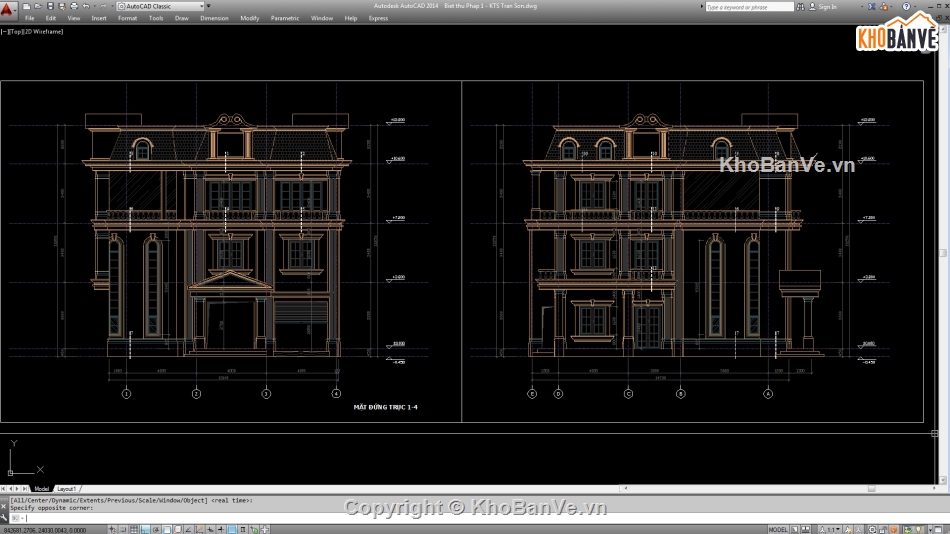Open the Undo history dropdown arrow
Viewport: 950px width, 534px height.
(95, 6)
